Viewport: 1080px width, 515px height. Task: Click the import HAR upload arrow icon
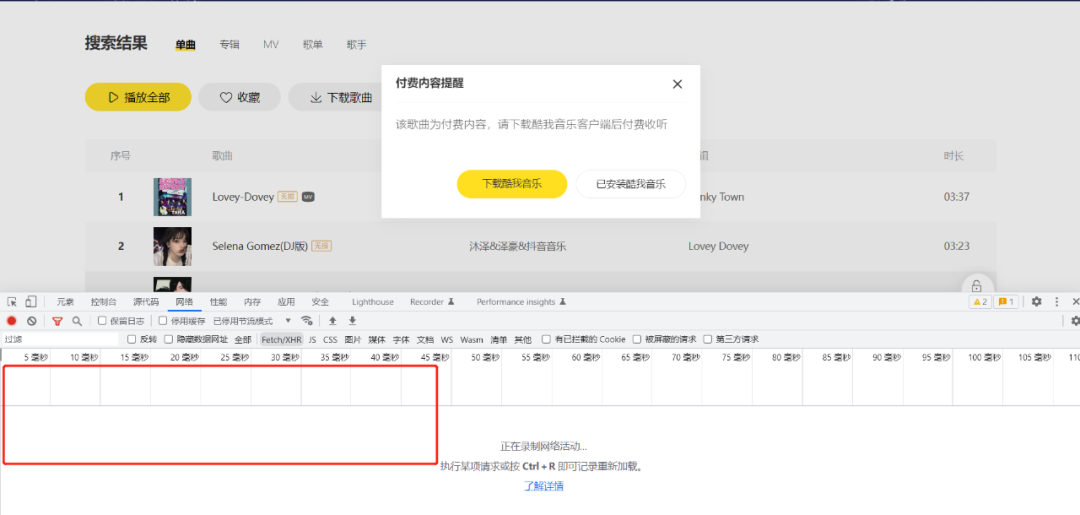(x=332, y=321)
